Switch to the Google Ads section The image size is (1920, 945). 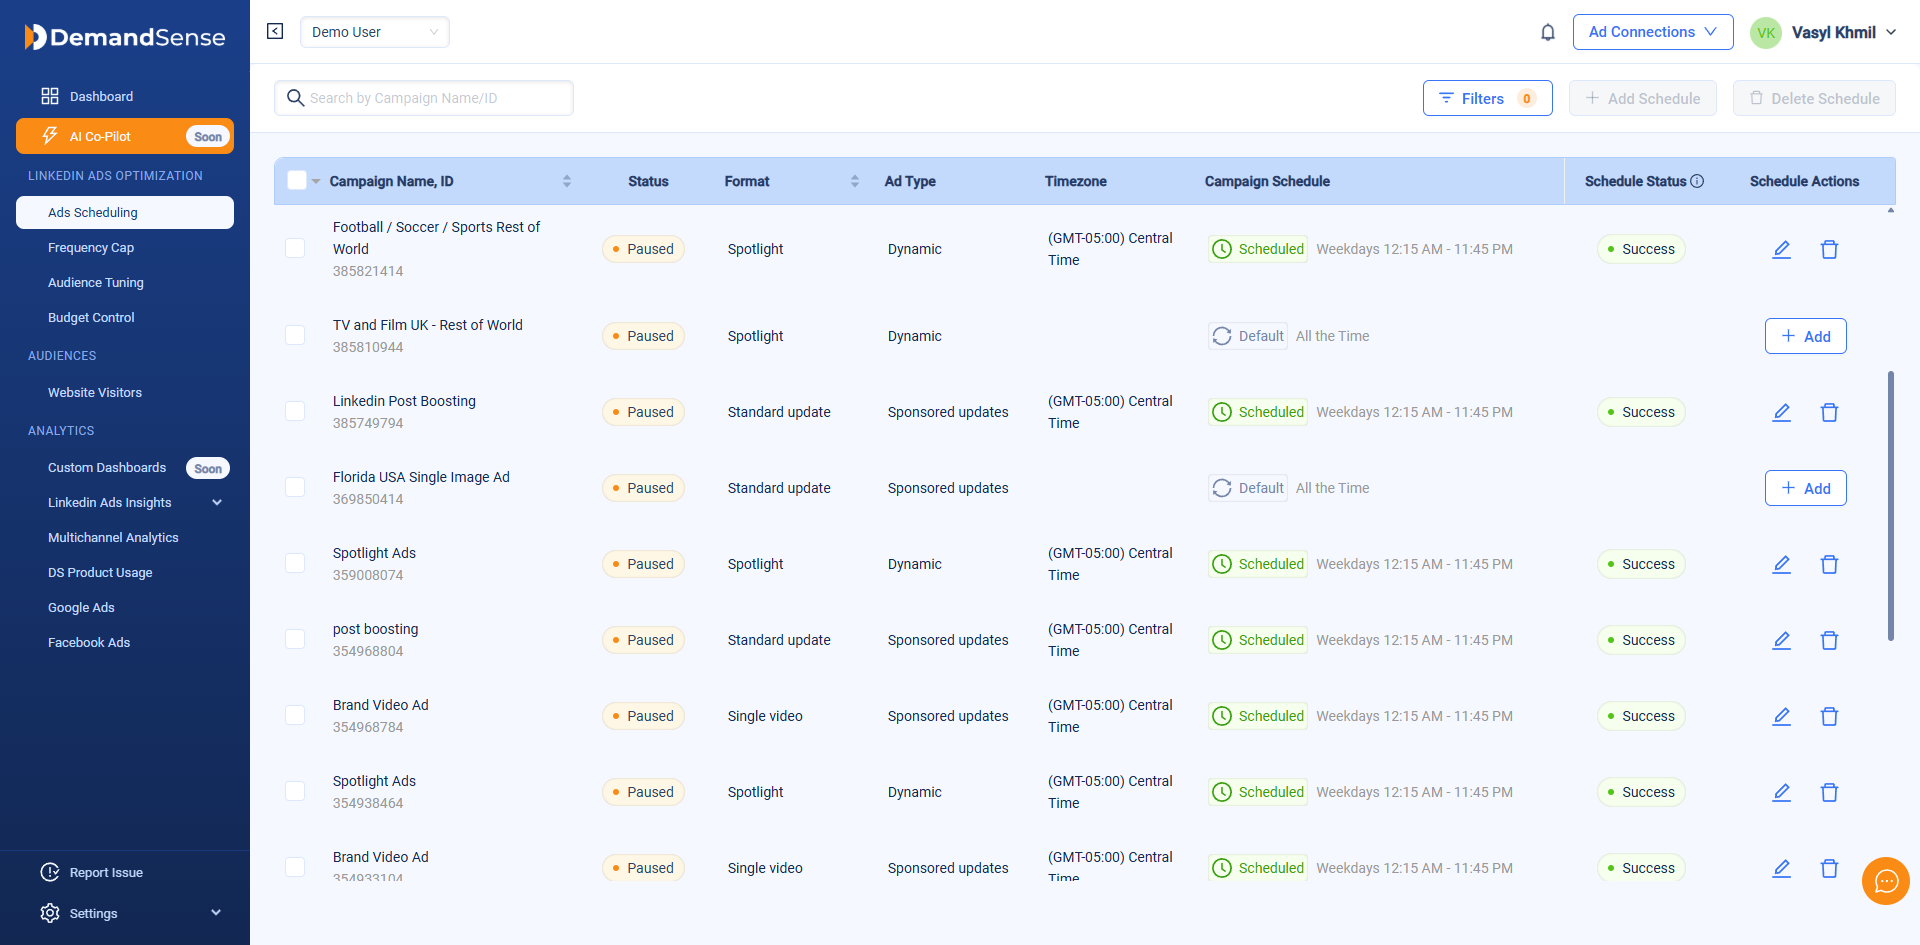(x=81, y=607)
